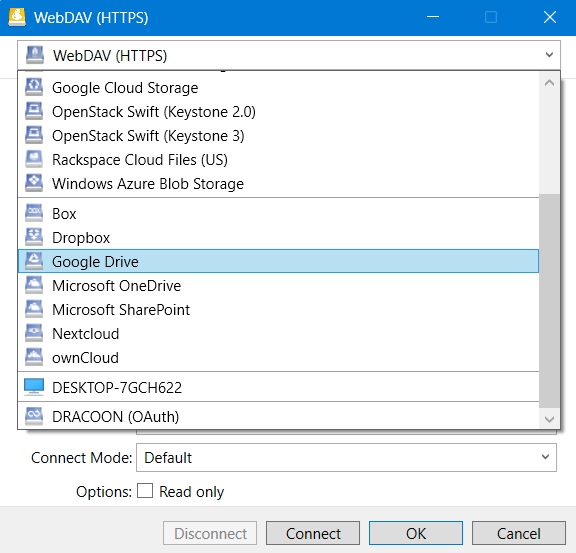Click the Microsoft OneDrive icon

[x=34, y=286]
